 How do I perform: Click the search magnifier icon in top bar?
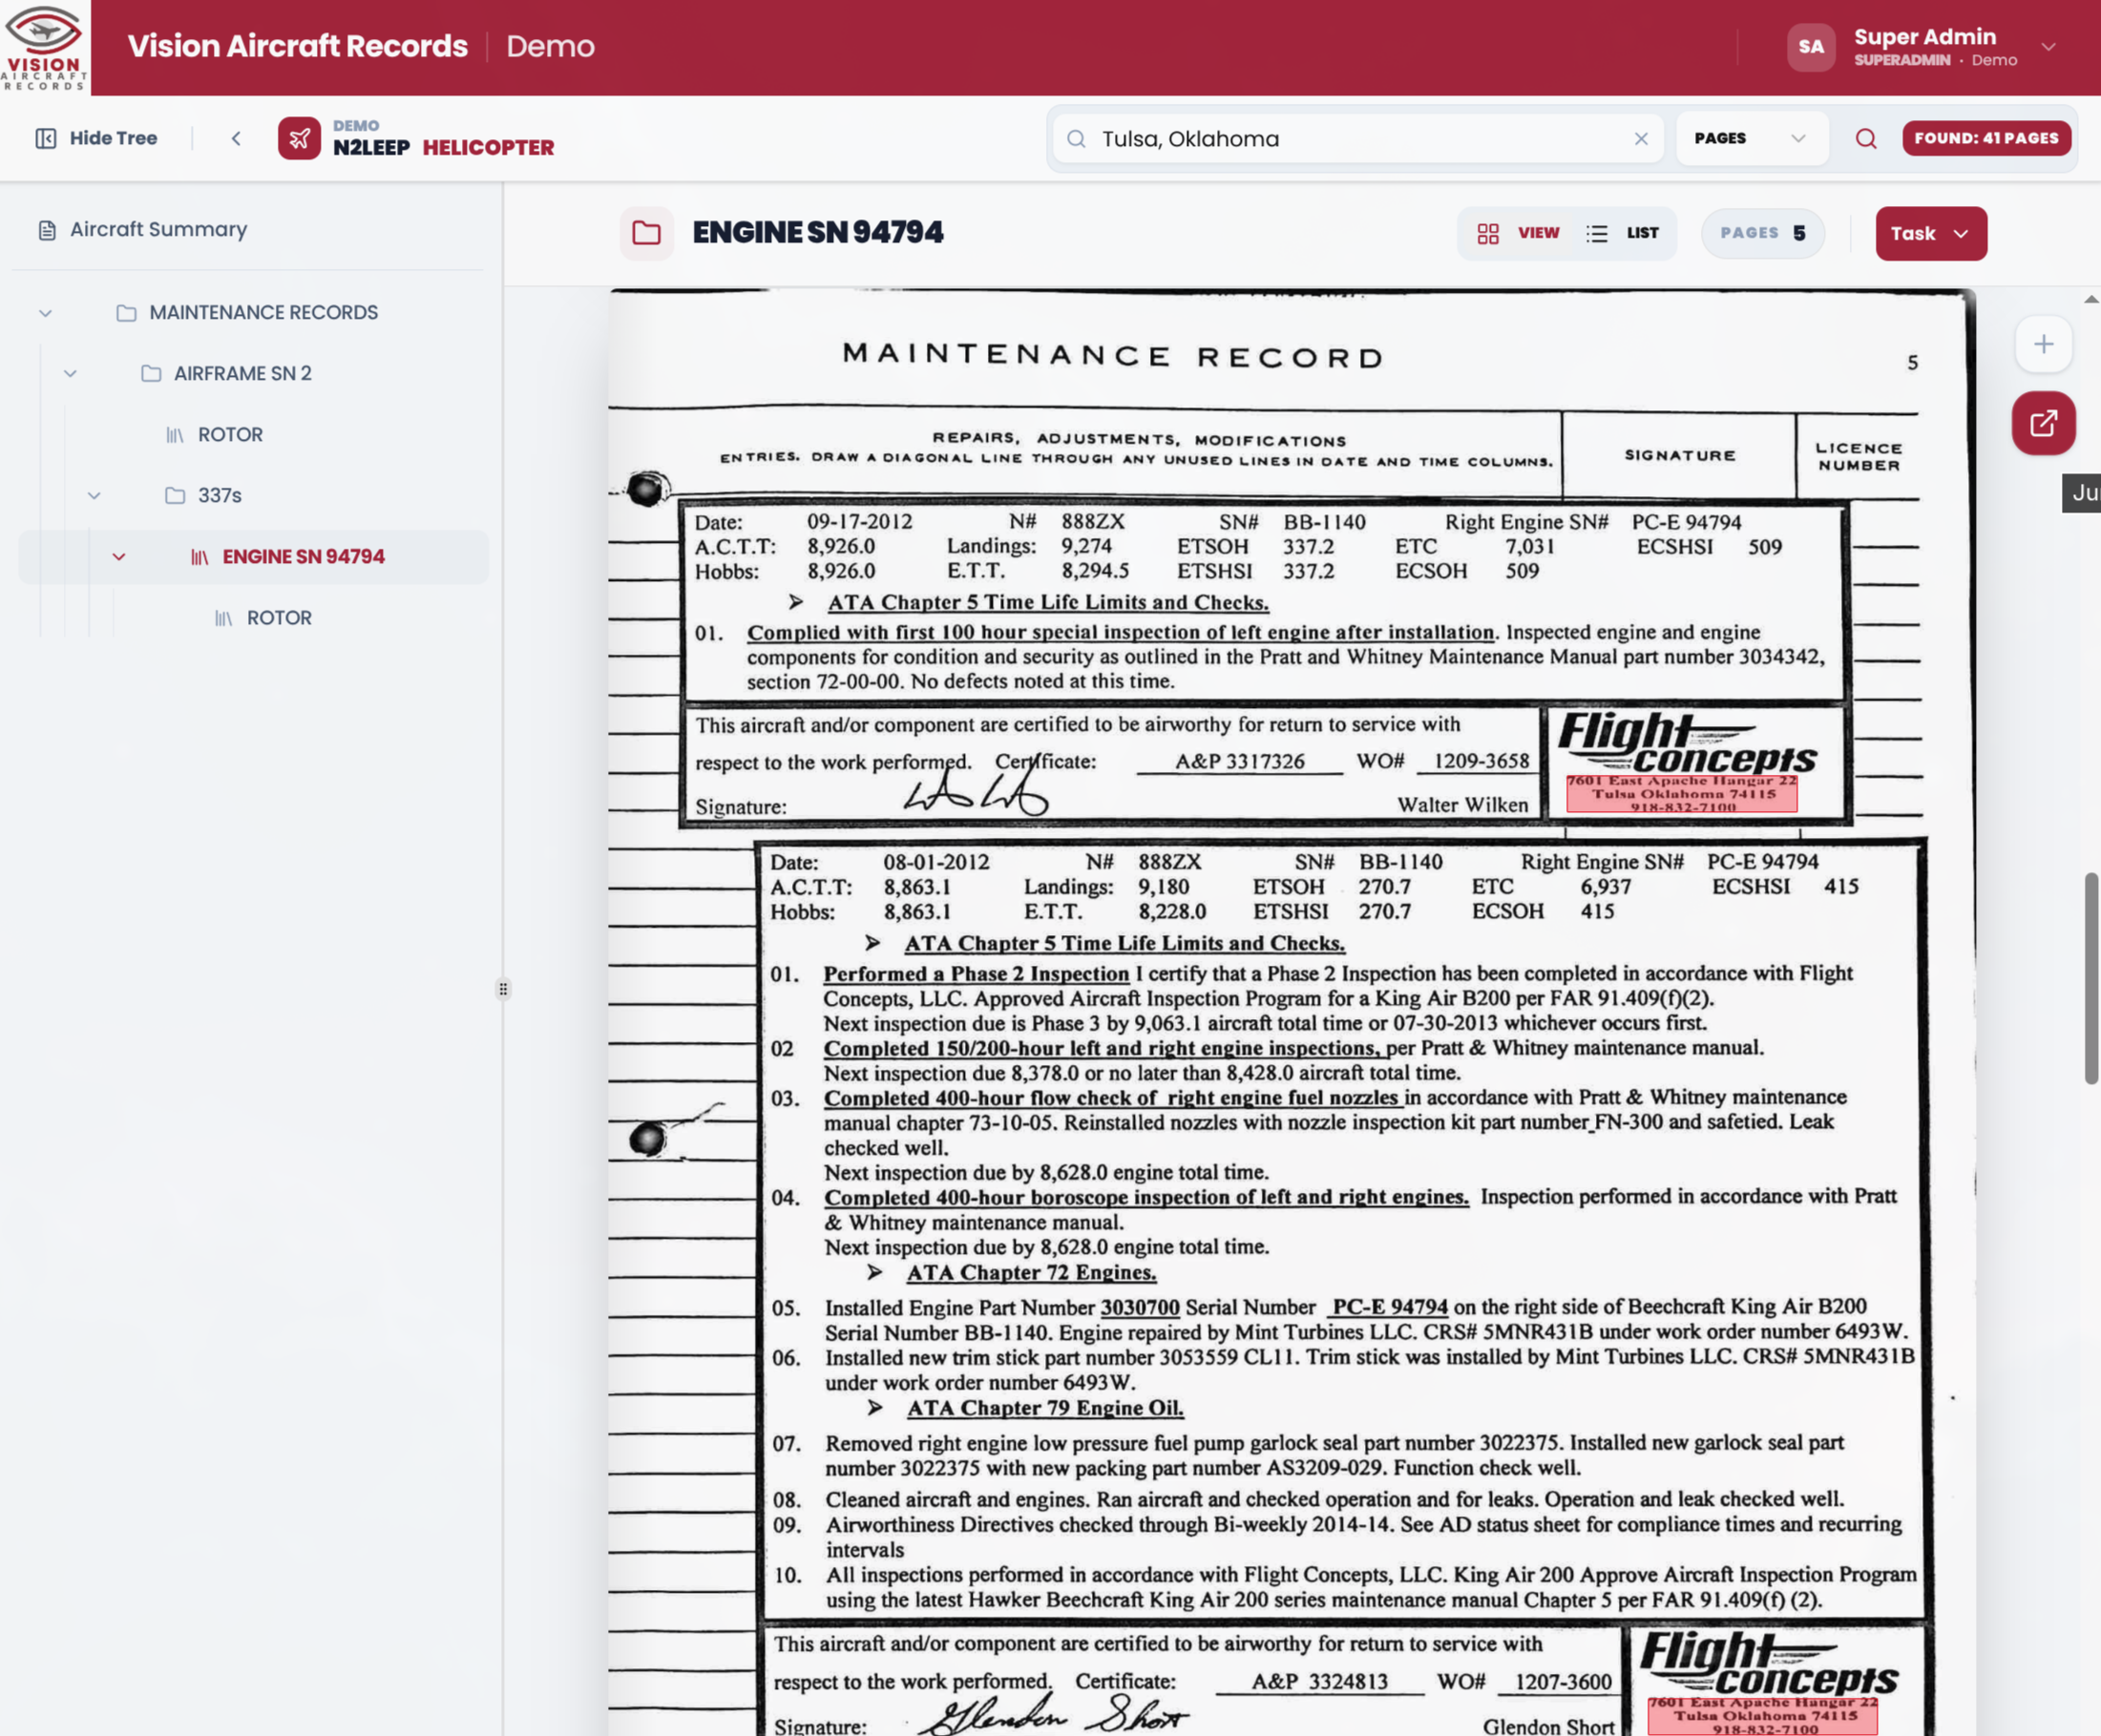click(1866, 138)
